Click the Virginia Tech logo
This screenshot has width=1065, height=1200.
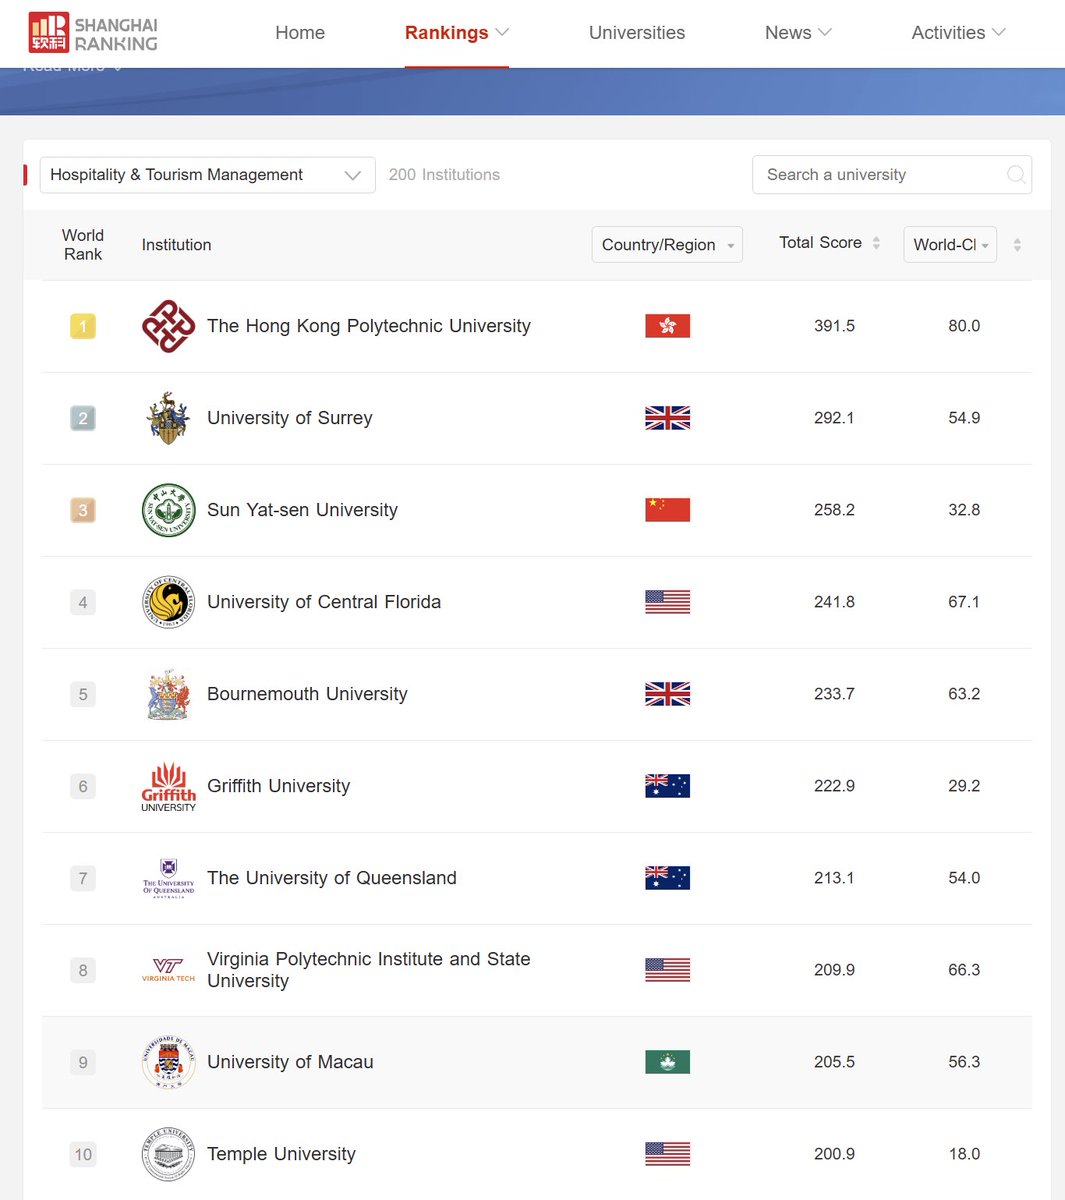[168, 970]
